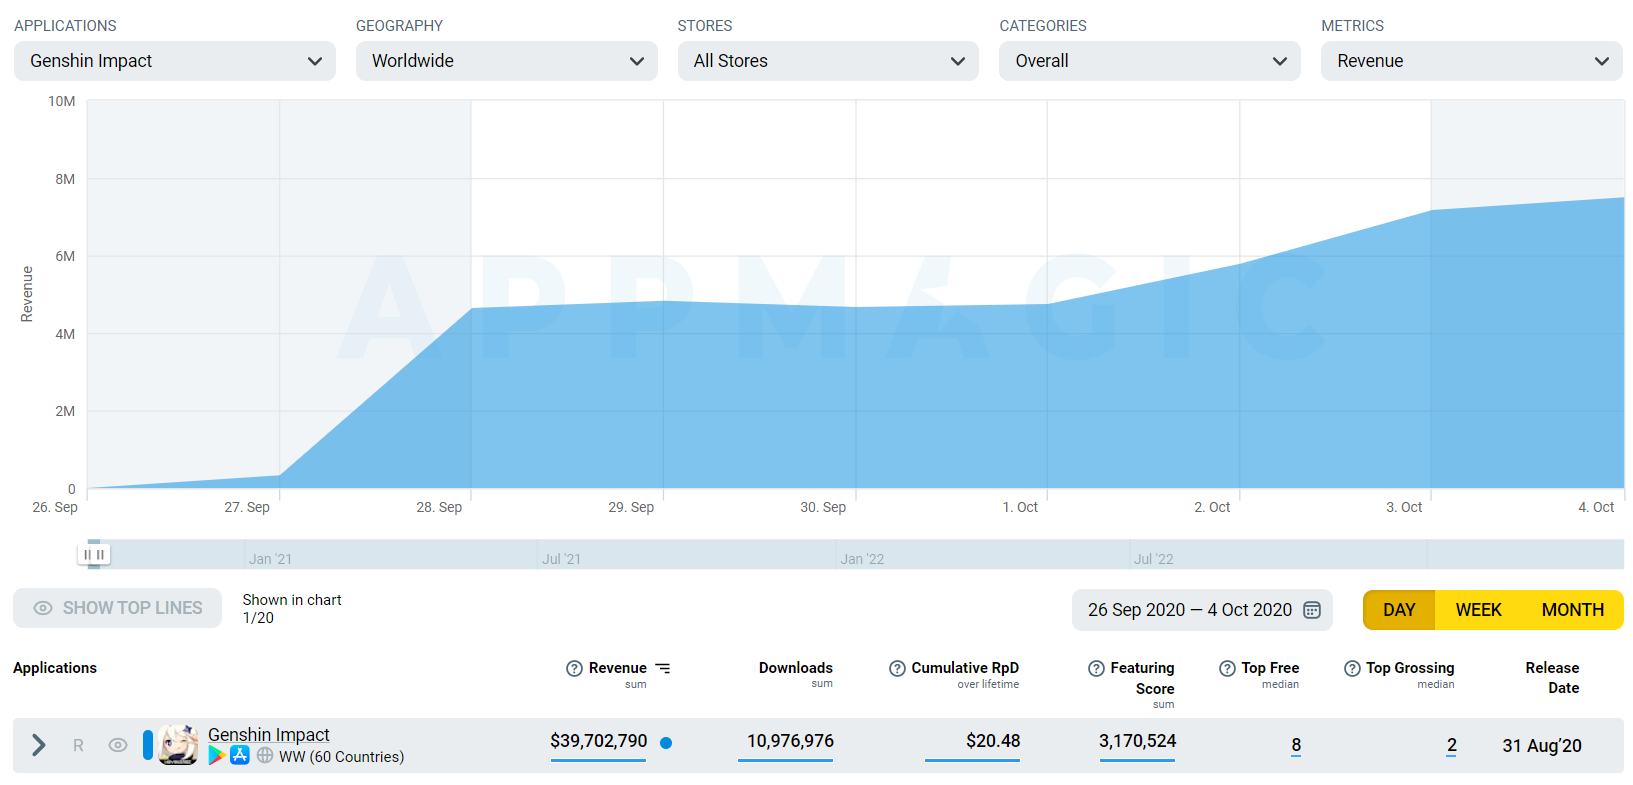Click the Top Free help icon
Viewport: 1633px width, 785px height.
point(1227,668)
